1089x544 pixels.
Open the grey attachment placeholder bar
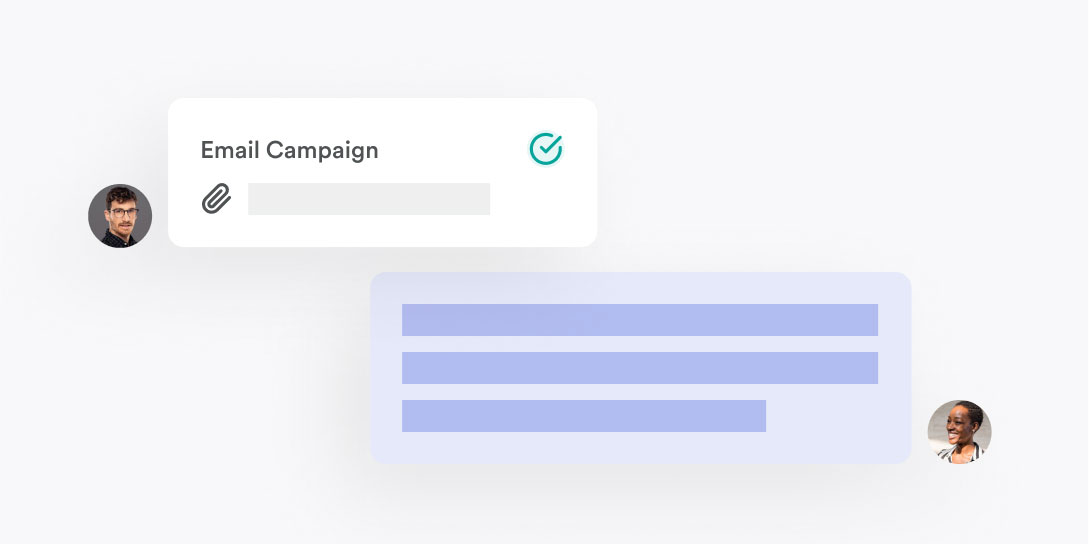(x=369, y=199)
